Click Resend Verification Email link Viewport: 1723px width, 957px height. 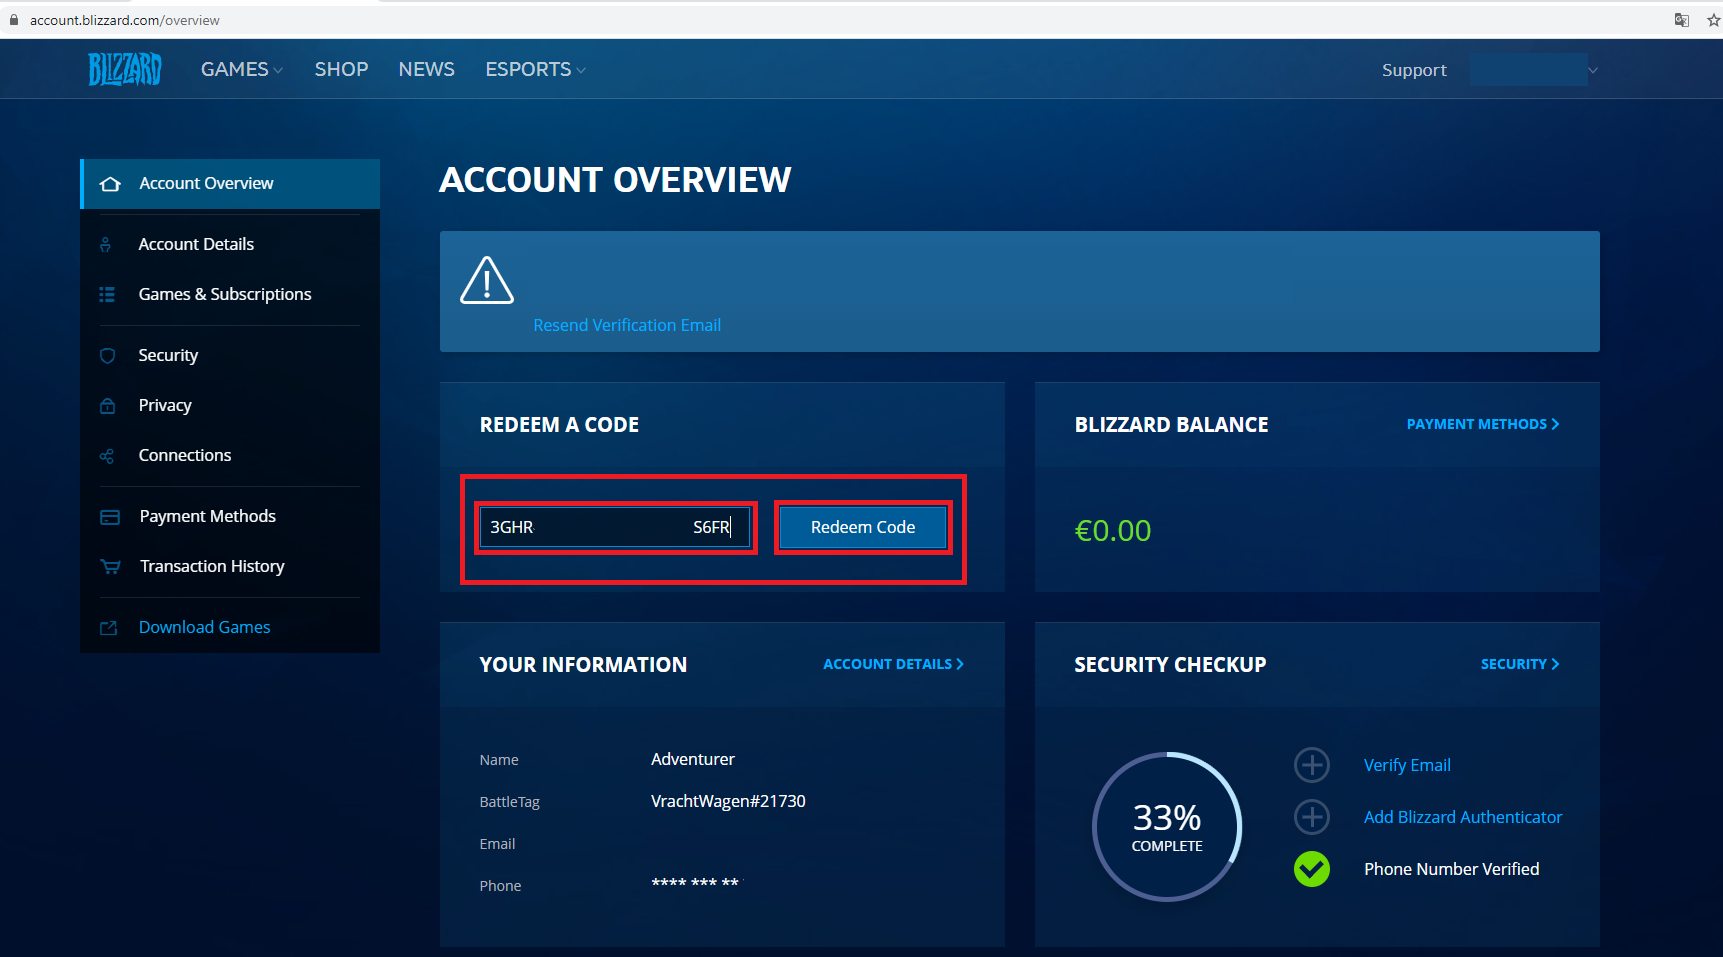coord(627,325)
